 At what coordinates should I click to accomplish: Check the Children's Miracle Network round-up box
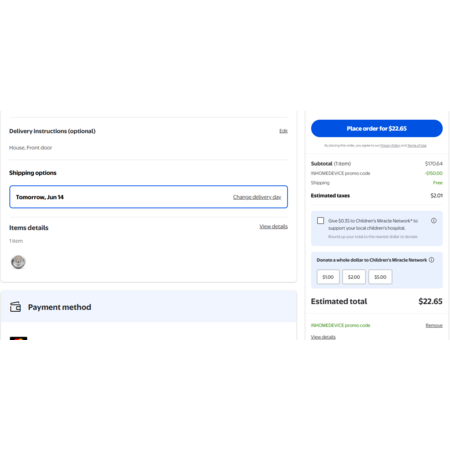pos(320,221)
